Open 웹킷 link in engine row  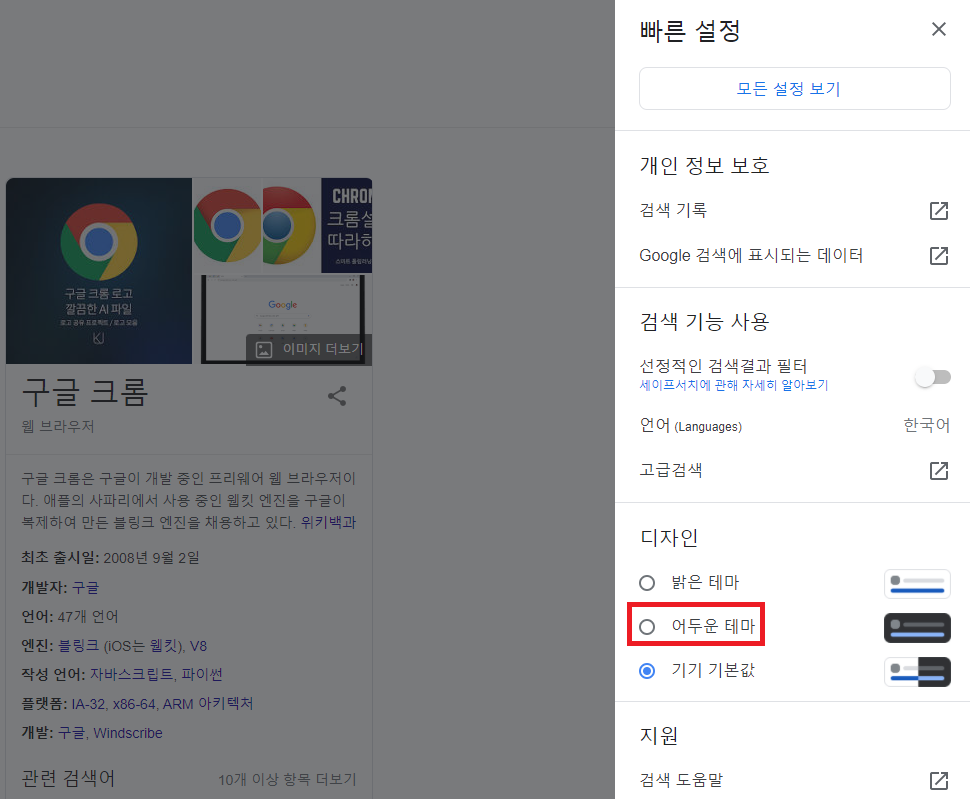(x=163, y=646)
